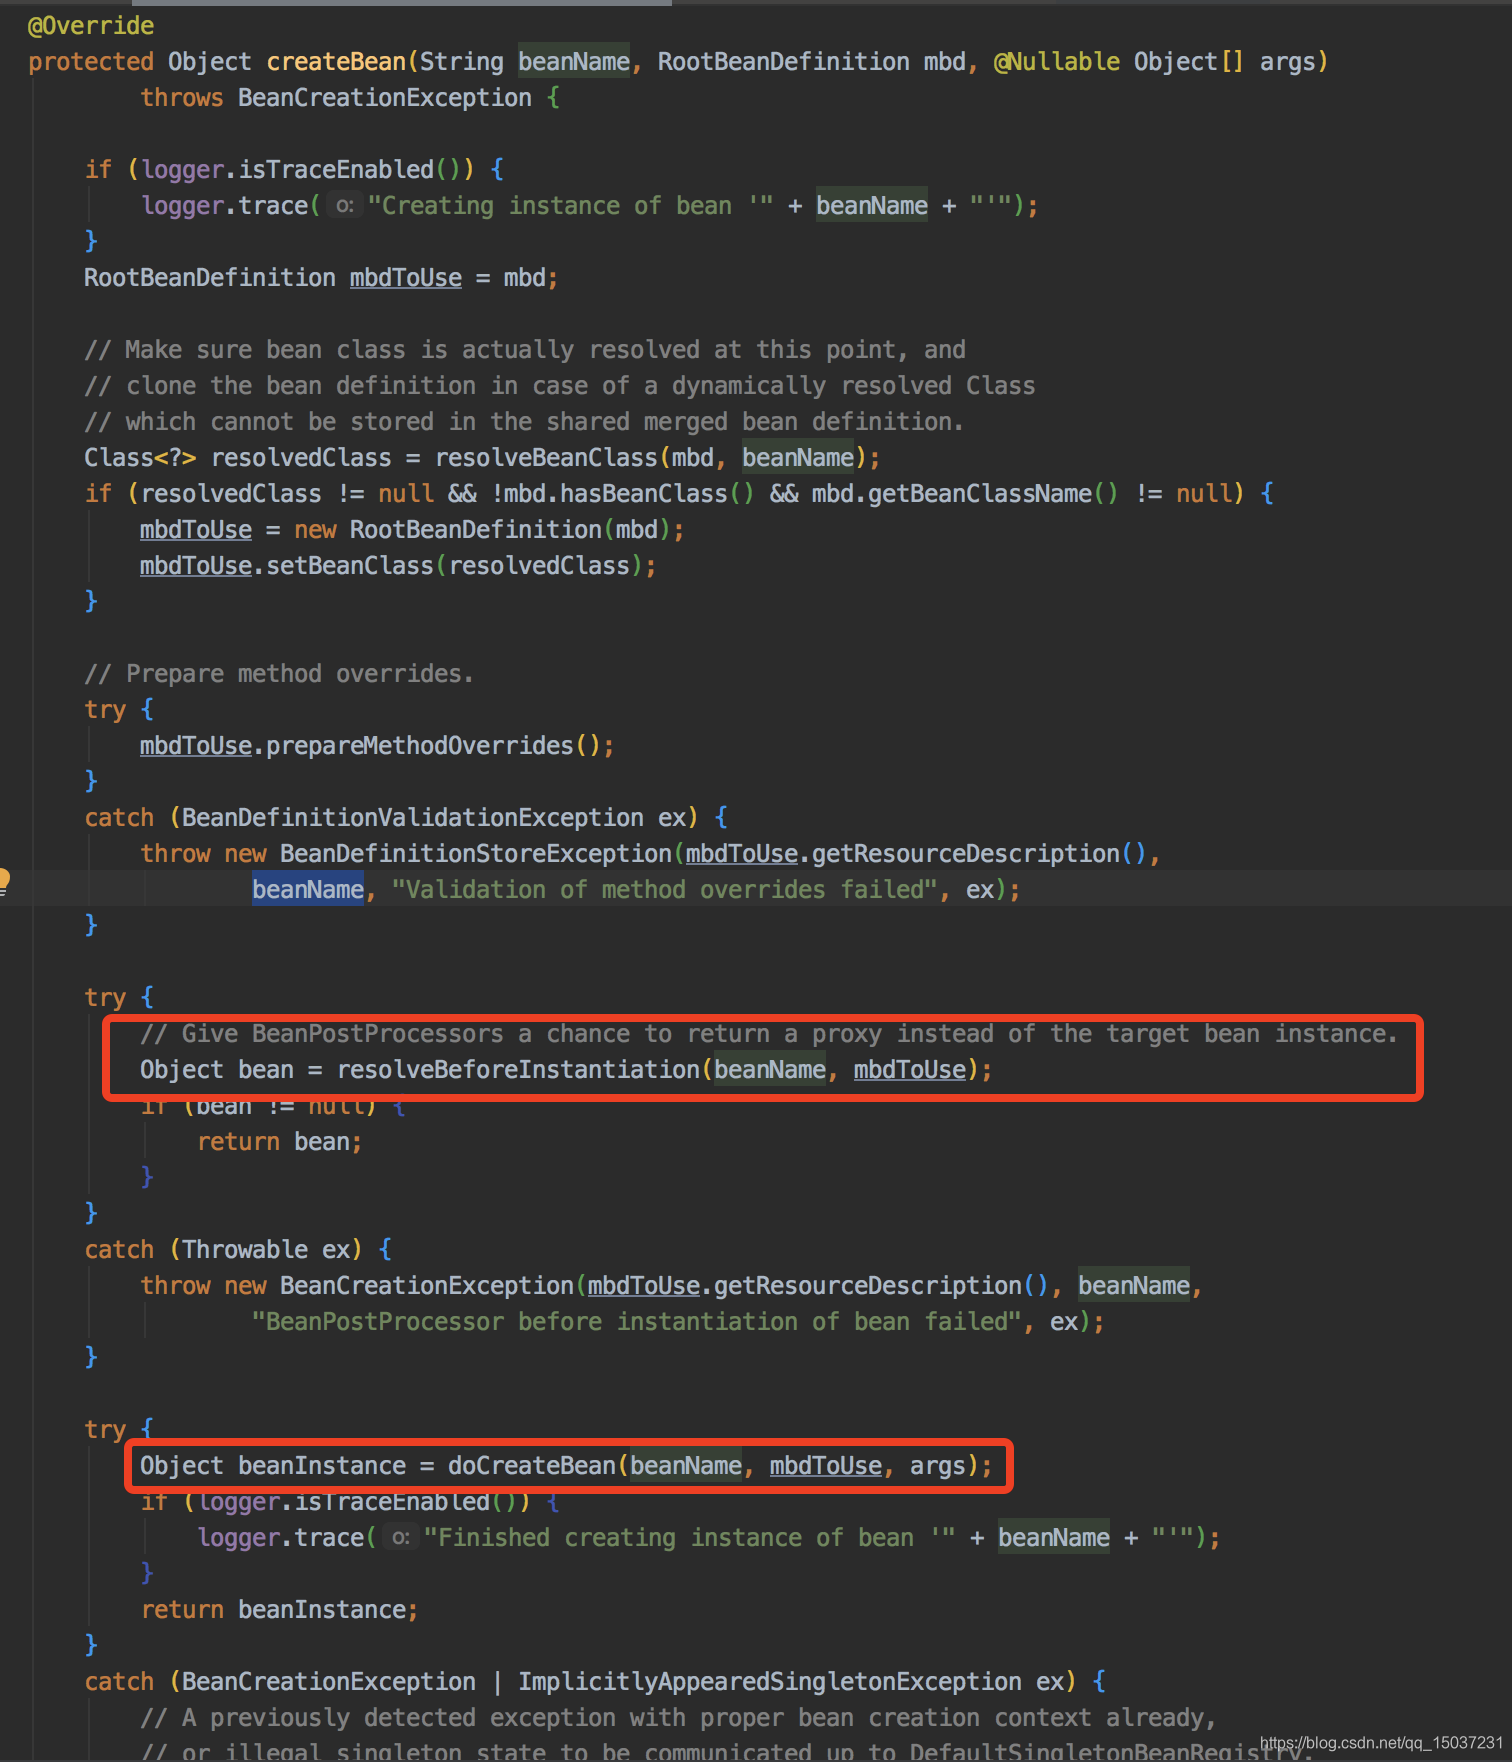Click the "Prepare method overrides." comment
Screen dimensions: 1512x1762
pos(279,674)
